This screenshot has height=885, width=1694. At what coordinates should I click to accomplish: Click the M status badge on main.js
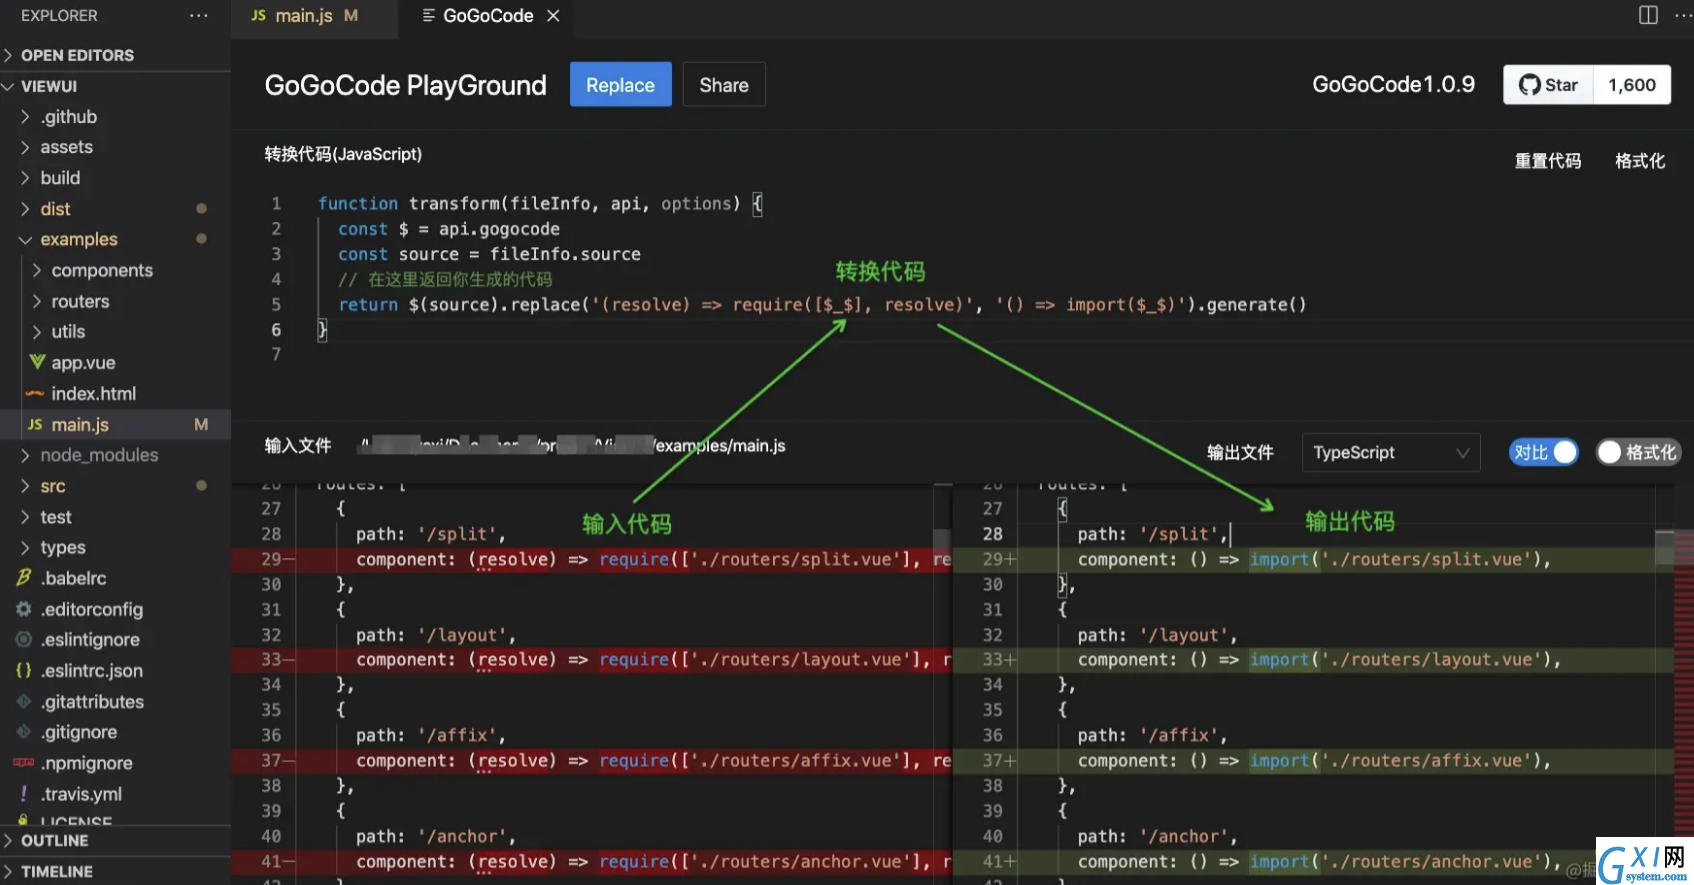pos(201,425)
